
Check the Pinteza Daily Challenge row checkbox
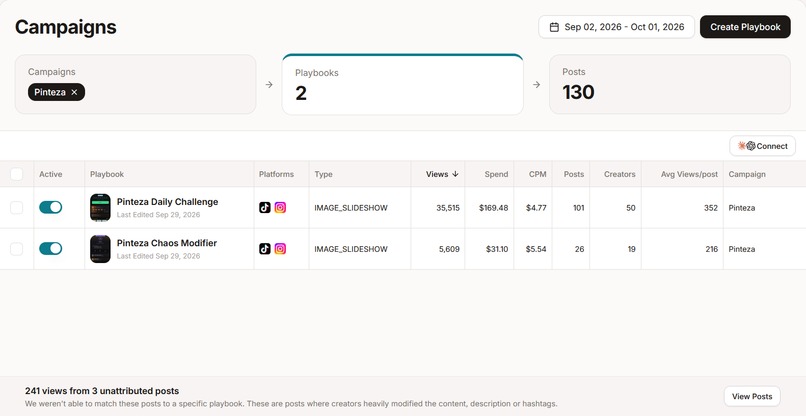[x=16, y=208]
